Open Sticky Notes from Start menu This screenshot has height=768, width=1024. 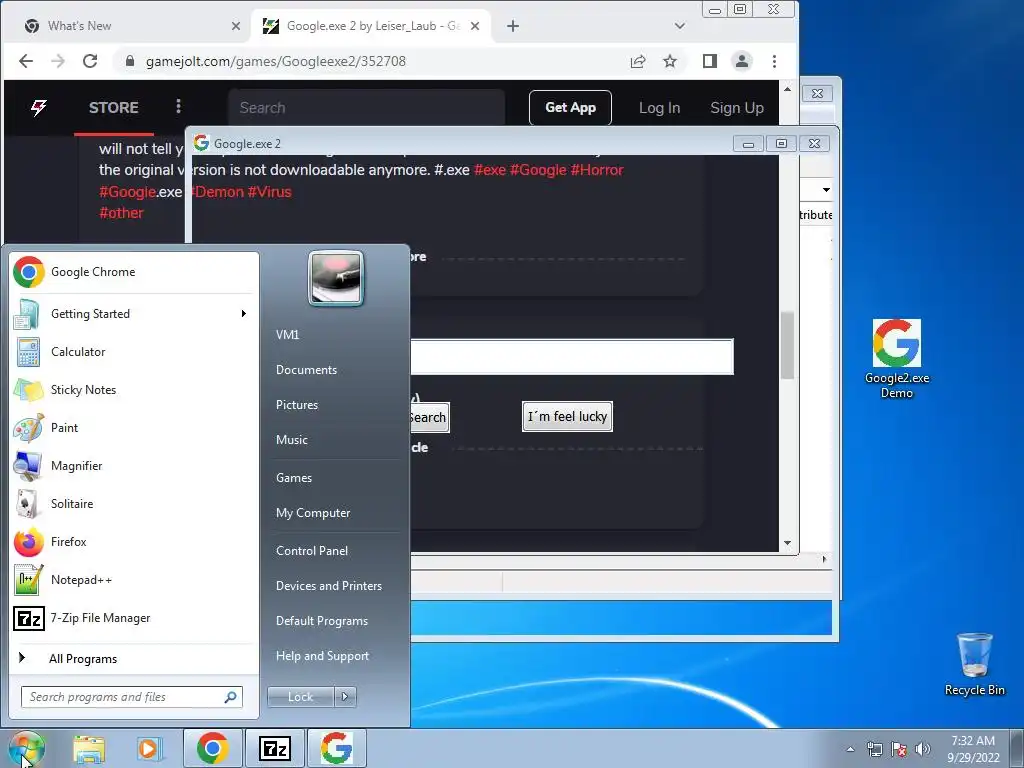click(x=134, y=390)
